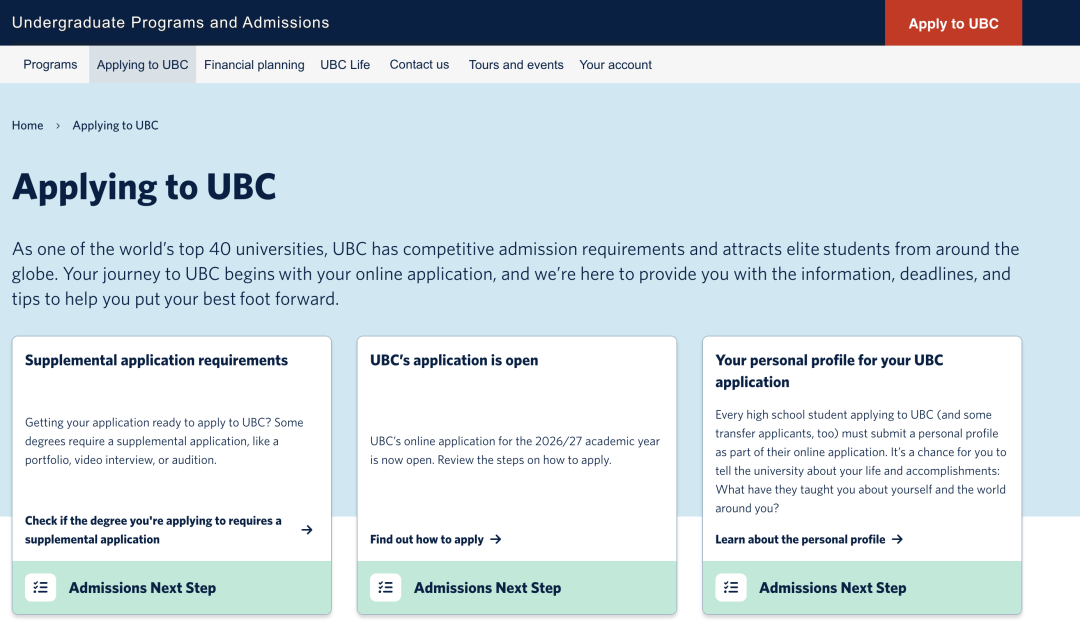Image resolution: width=1080 pixels, height=630 pixels.
Task: Open the Programs menu item
Action: 50,65
